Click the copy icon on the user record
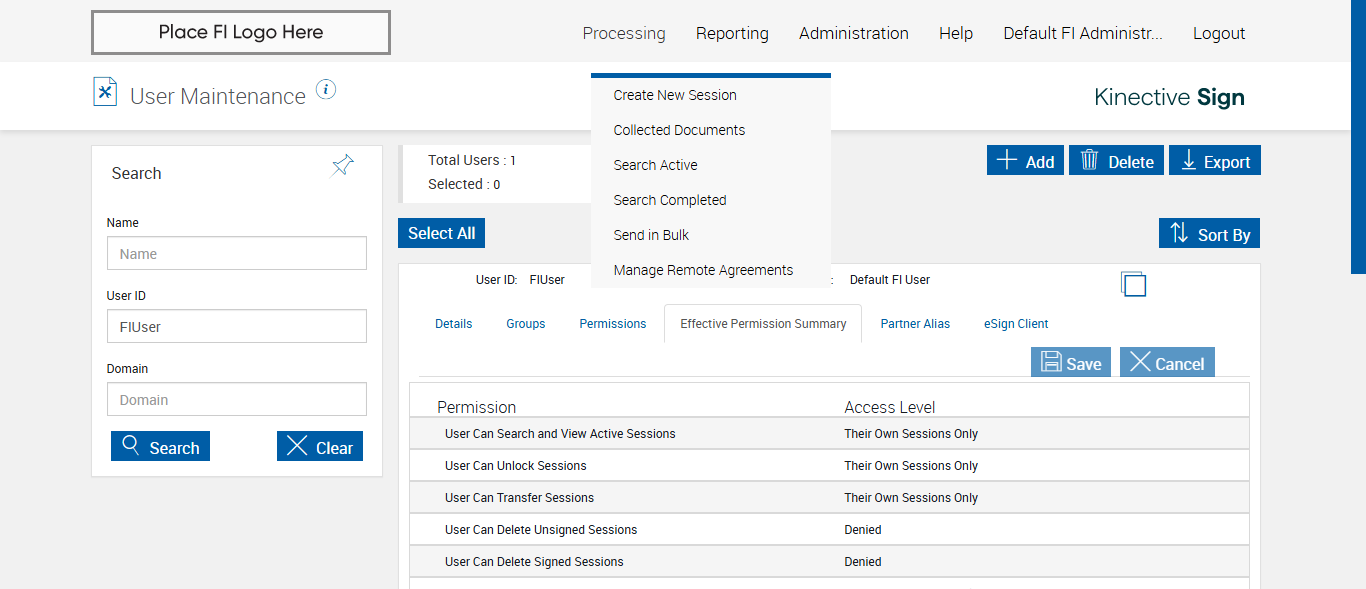 coord(1133,284)
